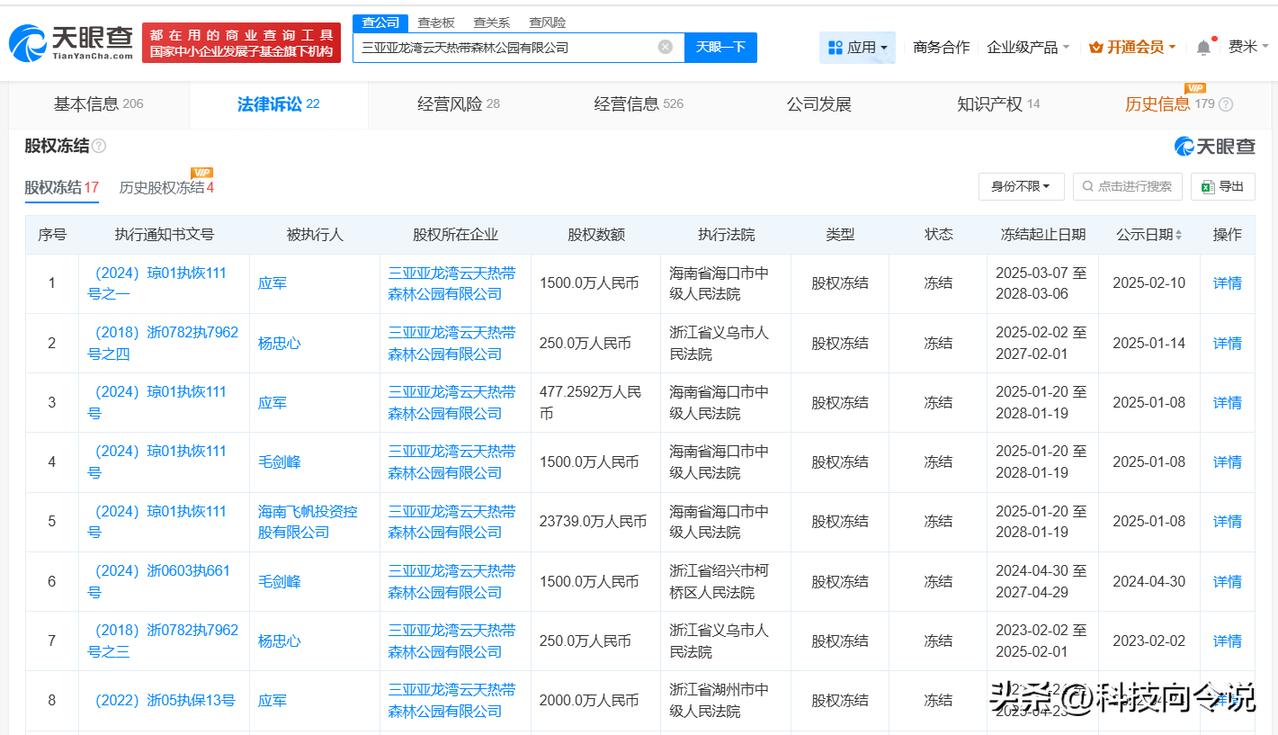Click 海南飞帆投资控股有限公司 link
1278x735 pixels.
[x=307, y=521]
